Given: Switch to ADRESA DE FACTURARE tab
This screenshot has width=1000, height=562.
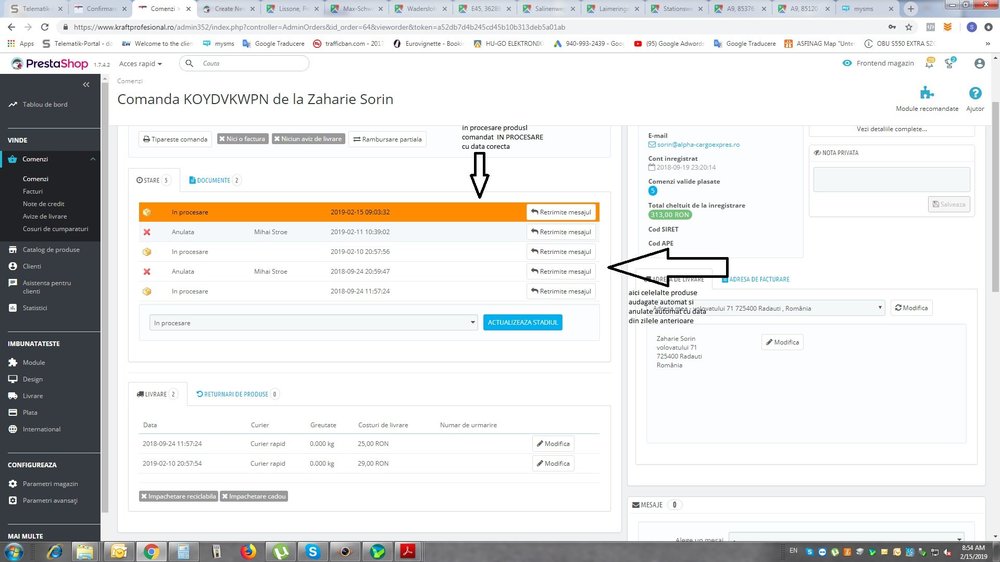Looking at the screenshot, I should pyautogui.click(x=756, y=279).
